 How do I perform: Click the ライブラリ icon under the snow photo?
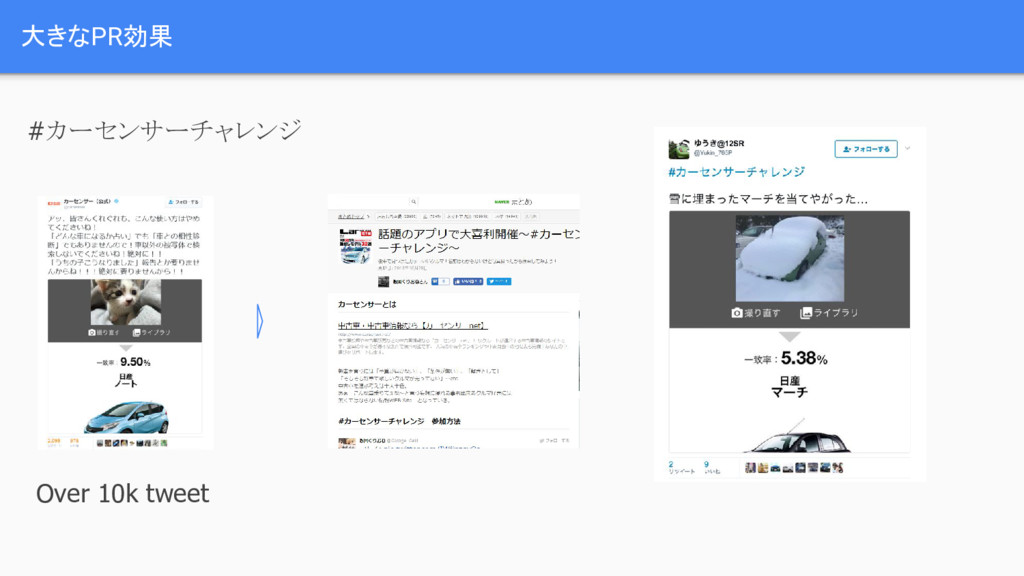(x=806, y=313)
